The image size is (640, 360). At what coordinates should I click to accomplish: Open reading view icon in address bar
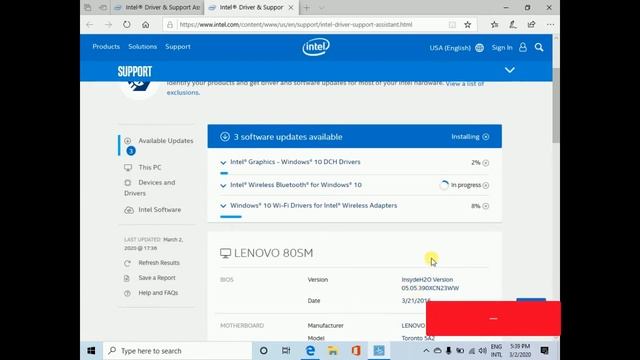(x=452, y=25)
